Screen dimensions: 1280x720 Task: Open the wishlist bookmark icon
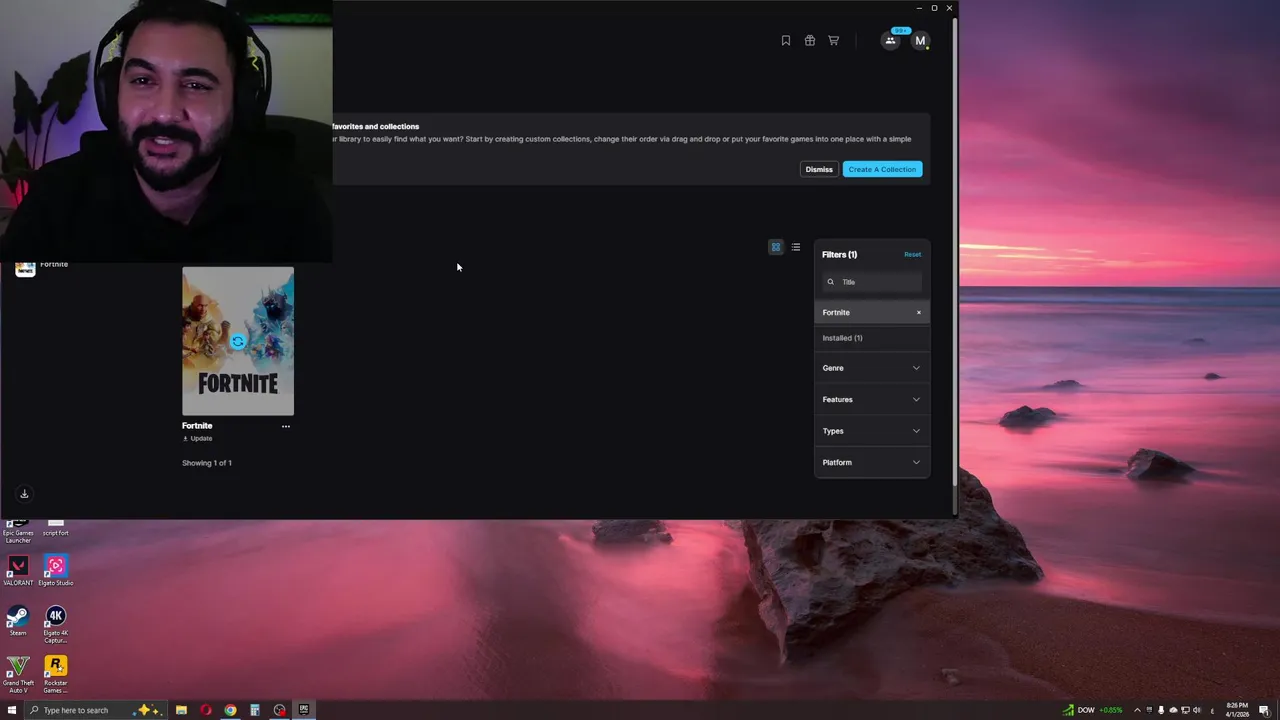click(786, 41)
